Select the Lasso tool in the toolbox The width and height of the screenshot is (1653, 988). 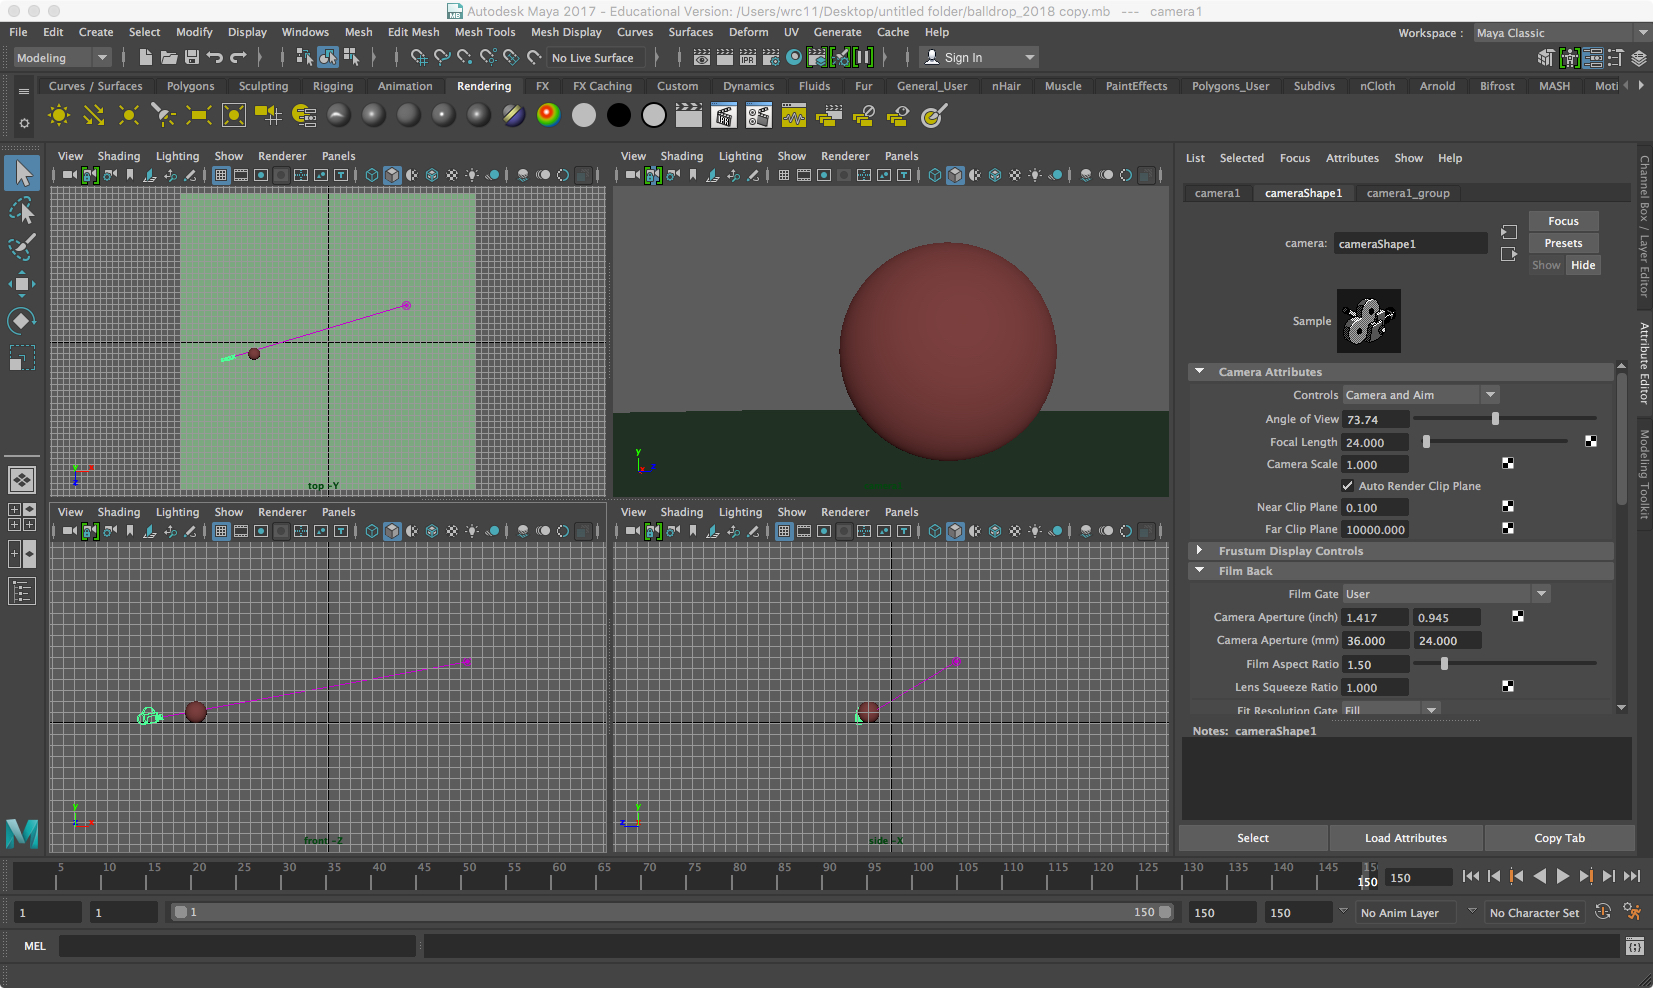coord(21,211)
